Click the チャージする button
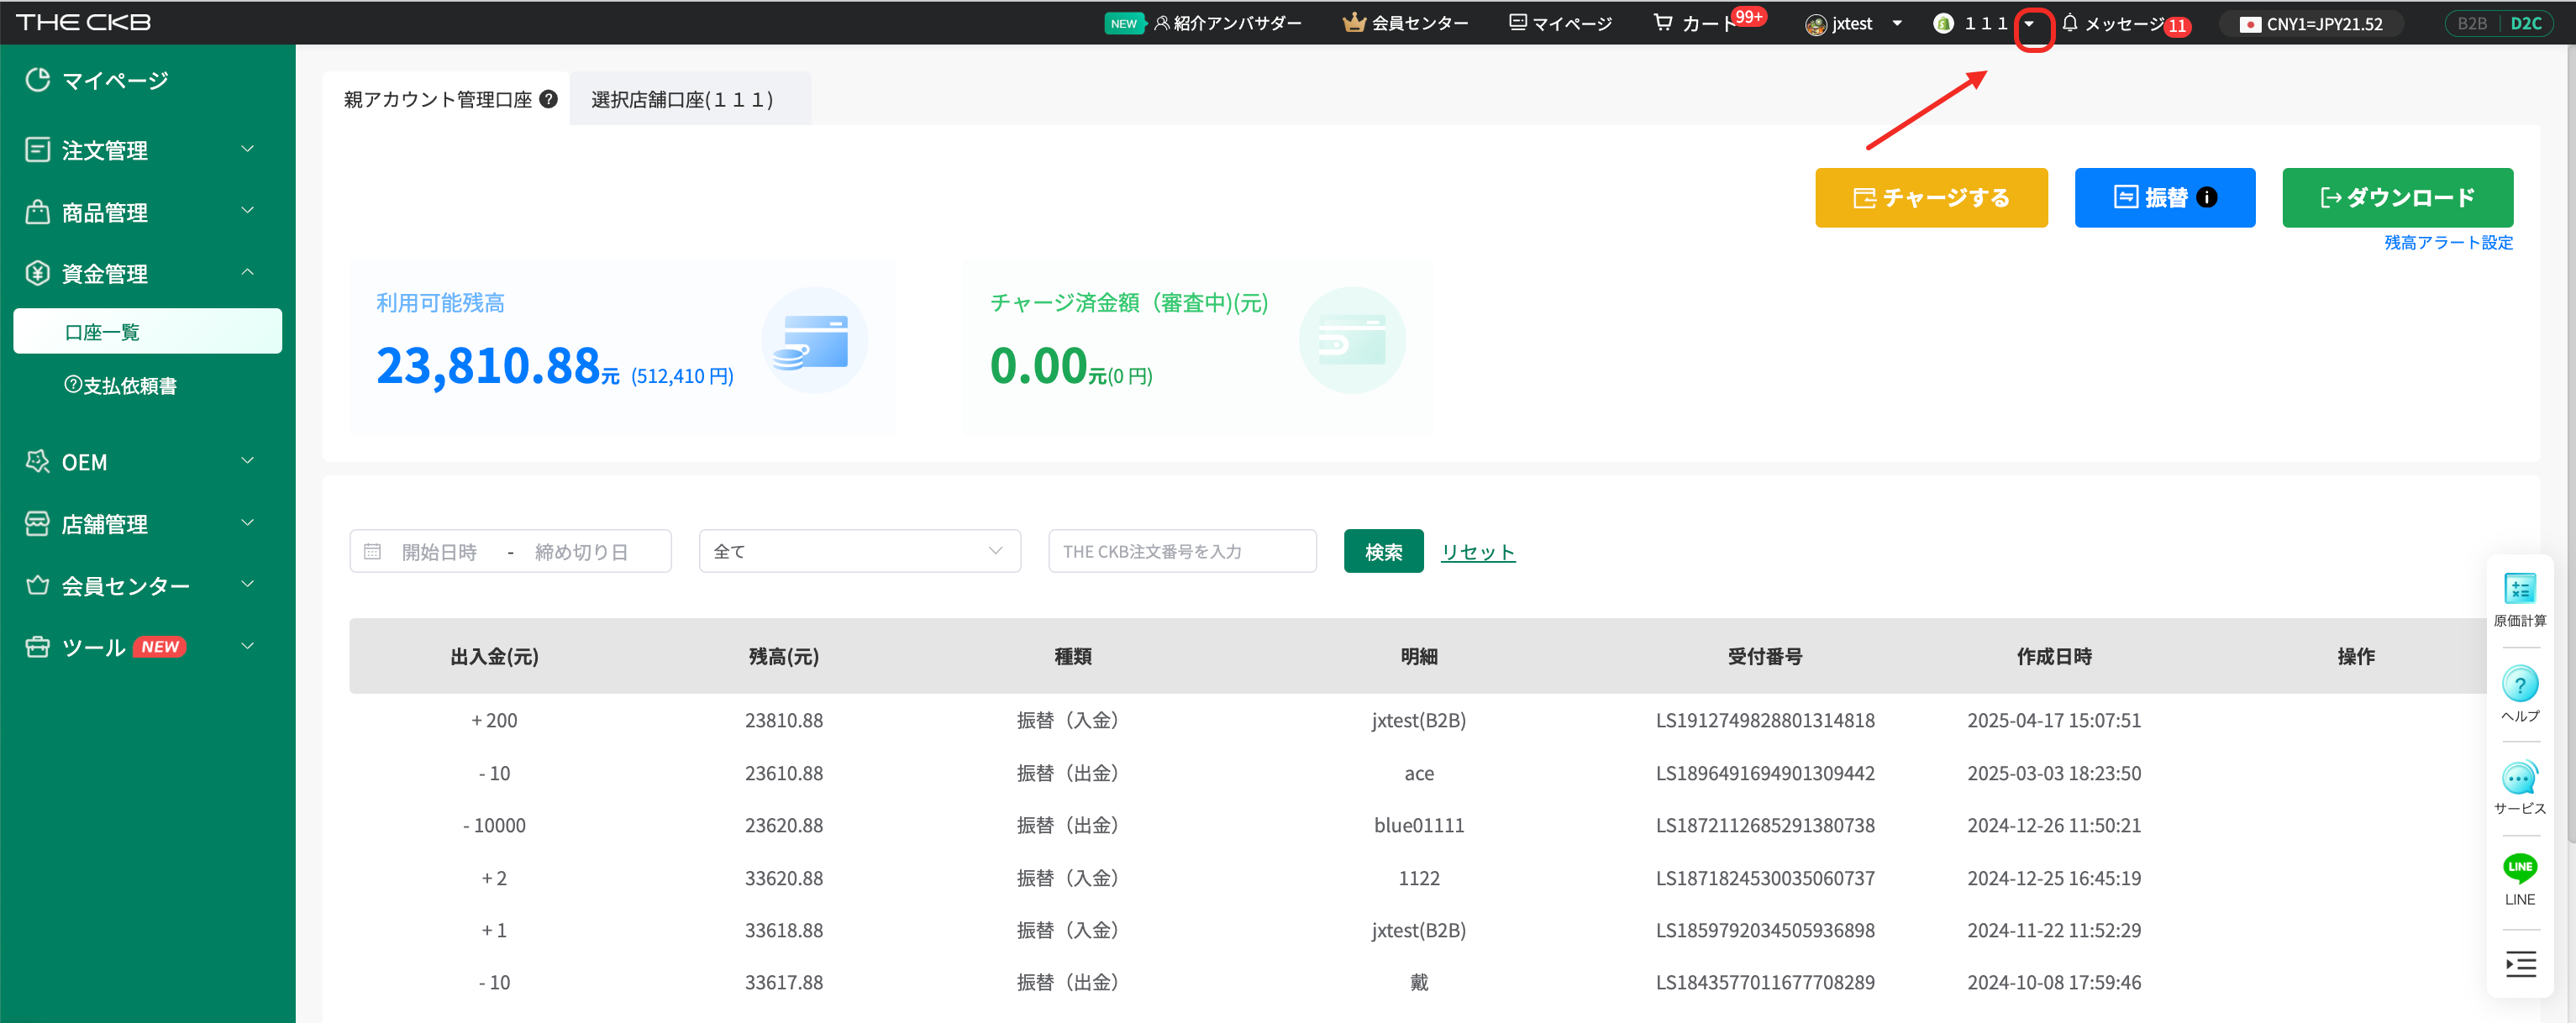The image size is (2576, 1023). coord(1930,197)
